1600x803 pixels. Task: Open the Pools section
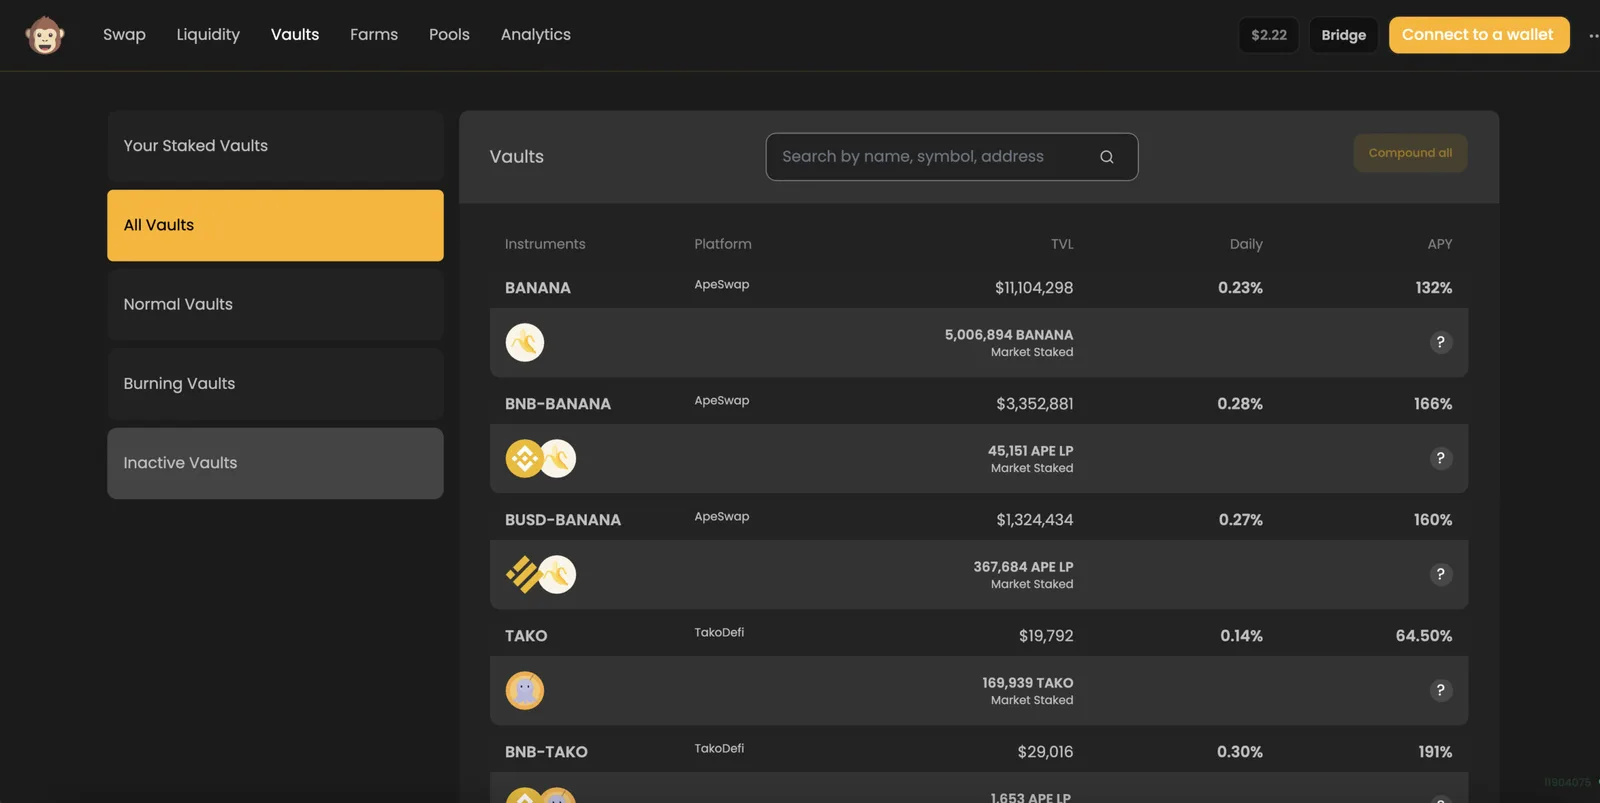point(449,34)
